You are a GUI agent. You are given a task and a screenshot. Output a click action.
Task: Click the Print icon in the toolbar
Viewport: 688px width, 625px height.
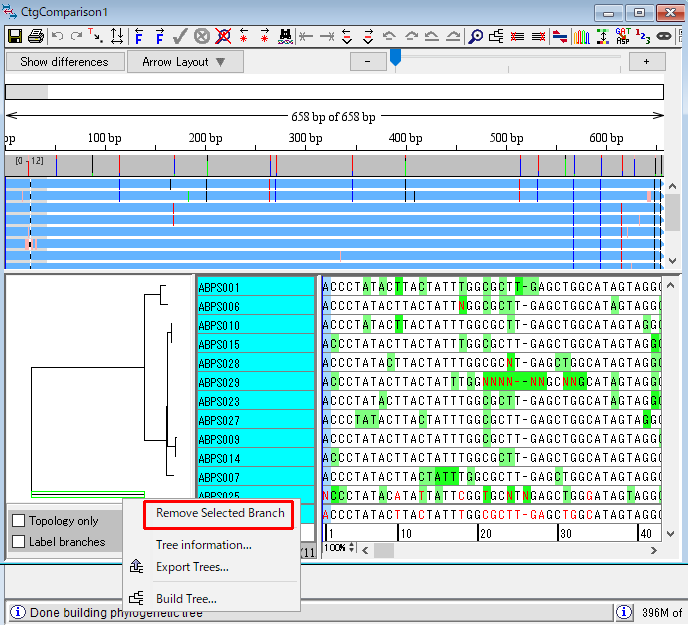(x=36, y=36)
